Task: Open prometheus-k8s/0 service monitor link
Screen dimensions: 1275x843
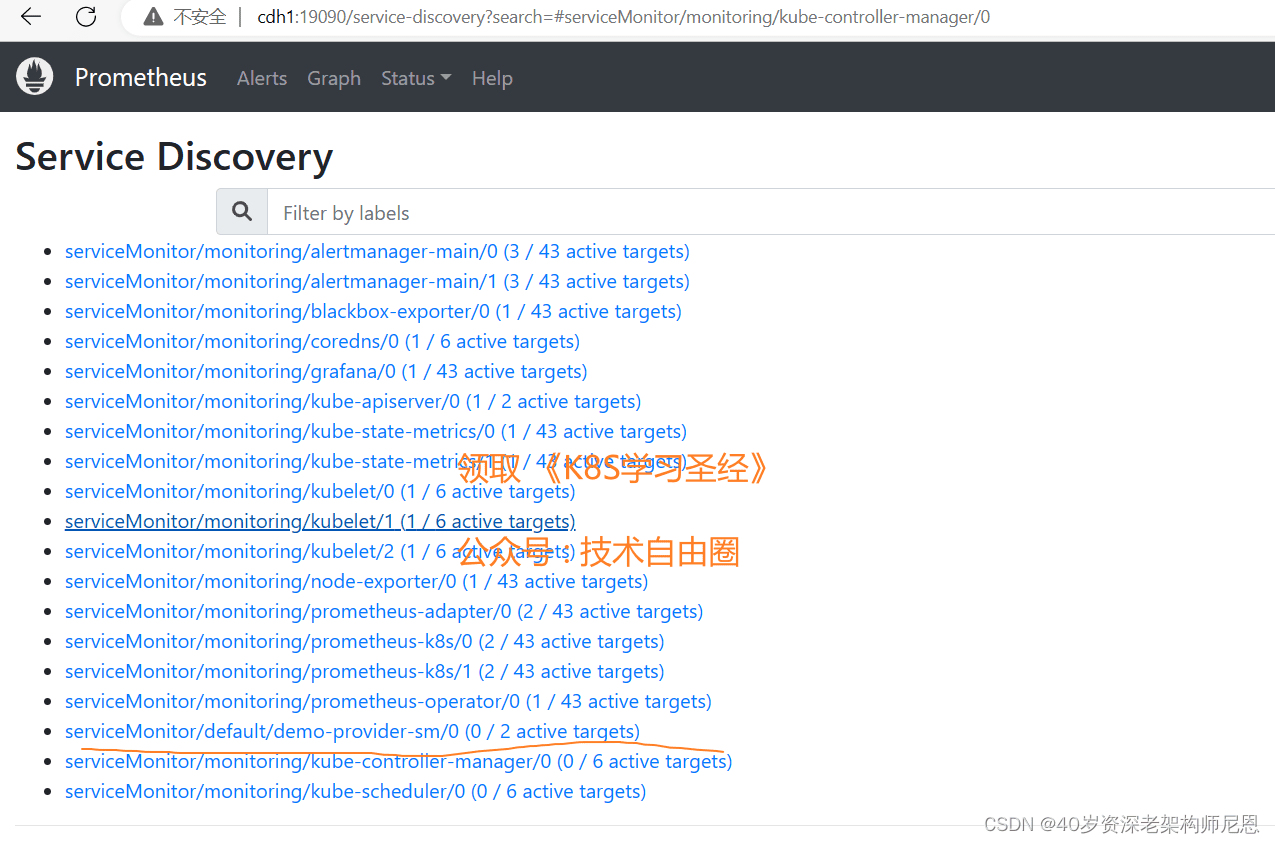Action: click(364, 641)
